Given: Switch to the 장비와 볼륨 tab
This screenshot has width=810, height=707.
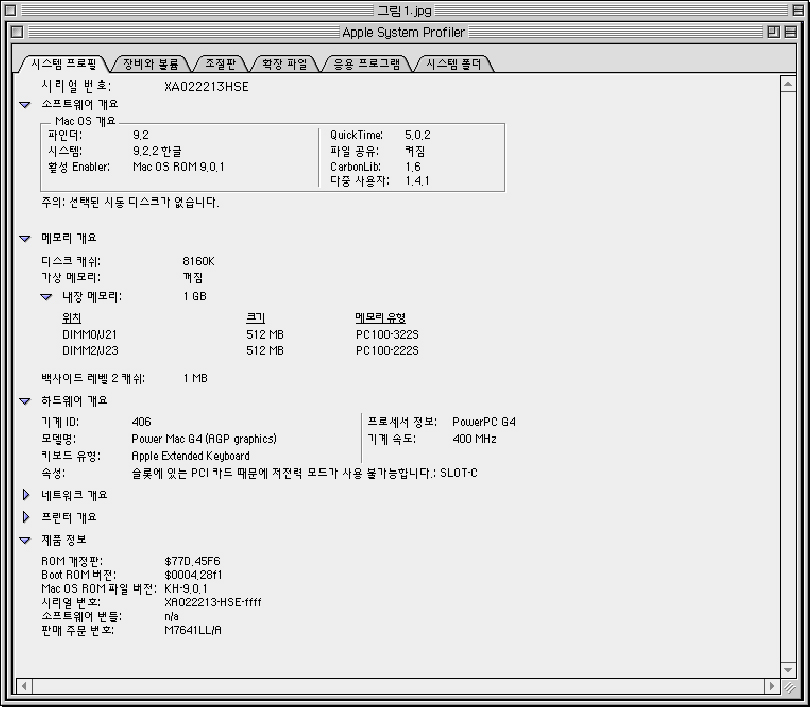Looking at the screenshot, I should [150, 64].
